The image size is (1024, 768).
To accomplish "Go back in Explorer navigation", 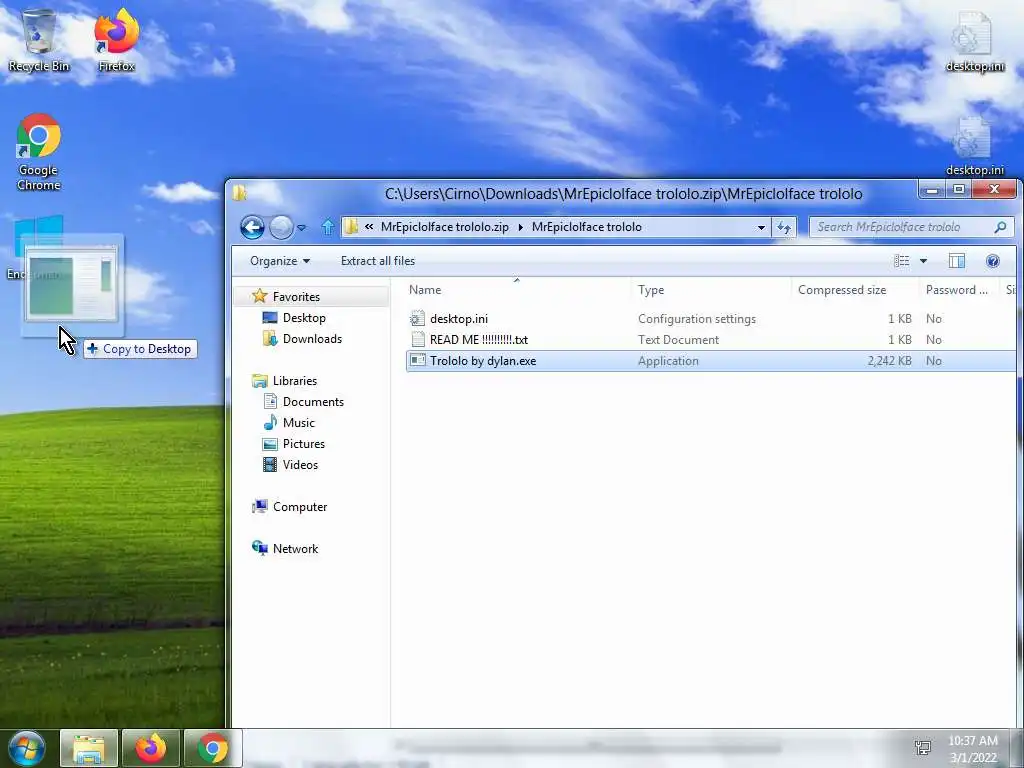I will [x=252, y=227].
